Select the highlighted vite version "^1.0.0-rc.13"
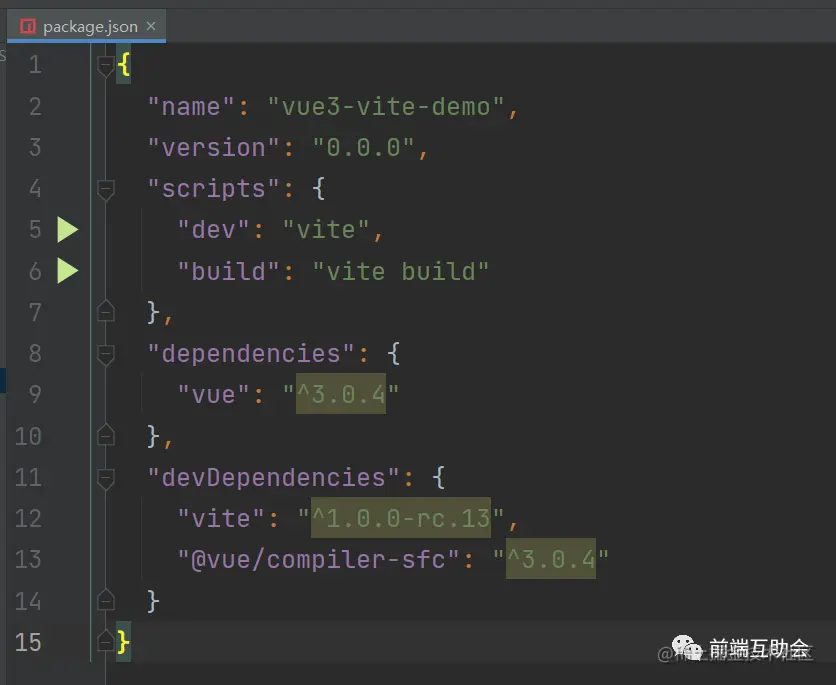This screenshot has width=836, height=685. click(x=401, y=518)
